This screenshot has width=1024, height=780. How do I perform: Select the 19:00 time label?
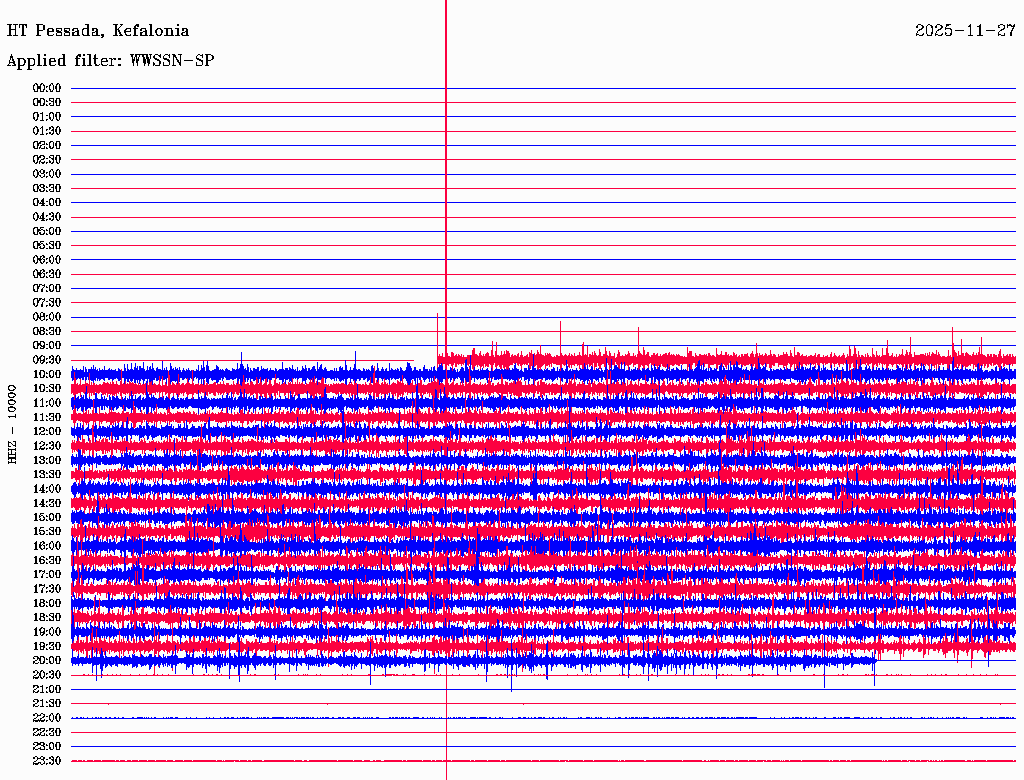pyautogui.click(x=47, y=632)
